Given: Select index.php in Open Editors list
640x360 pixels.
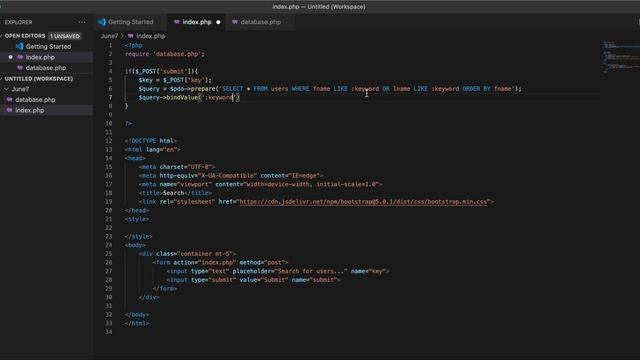Looking at the screenshot, I should click(40, 57).
